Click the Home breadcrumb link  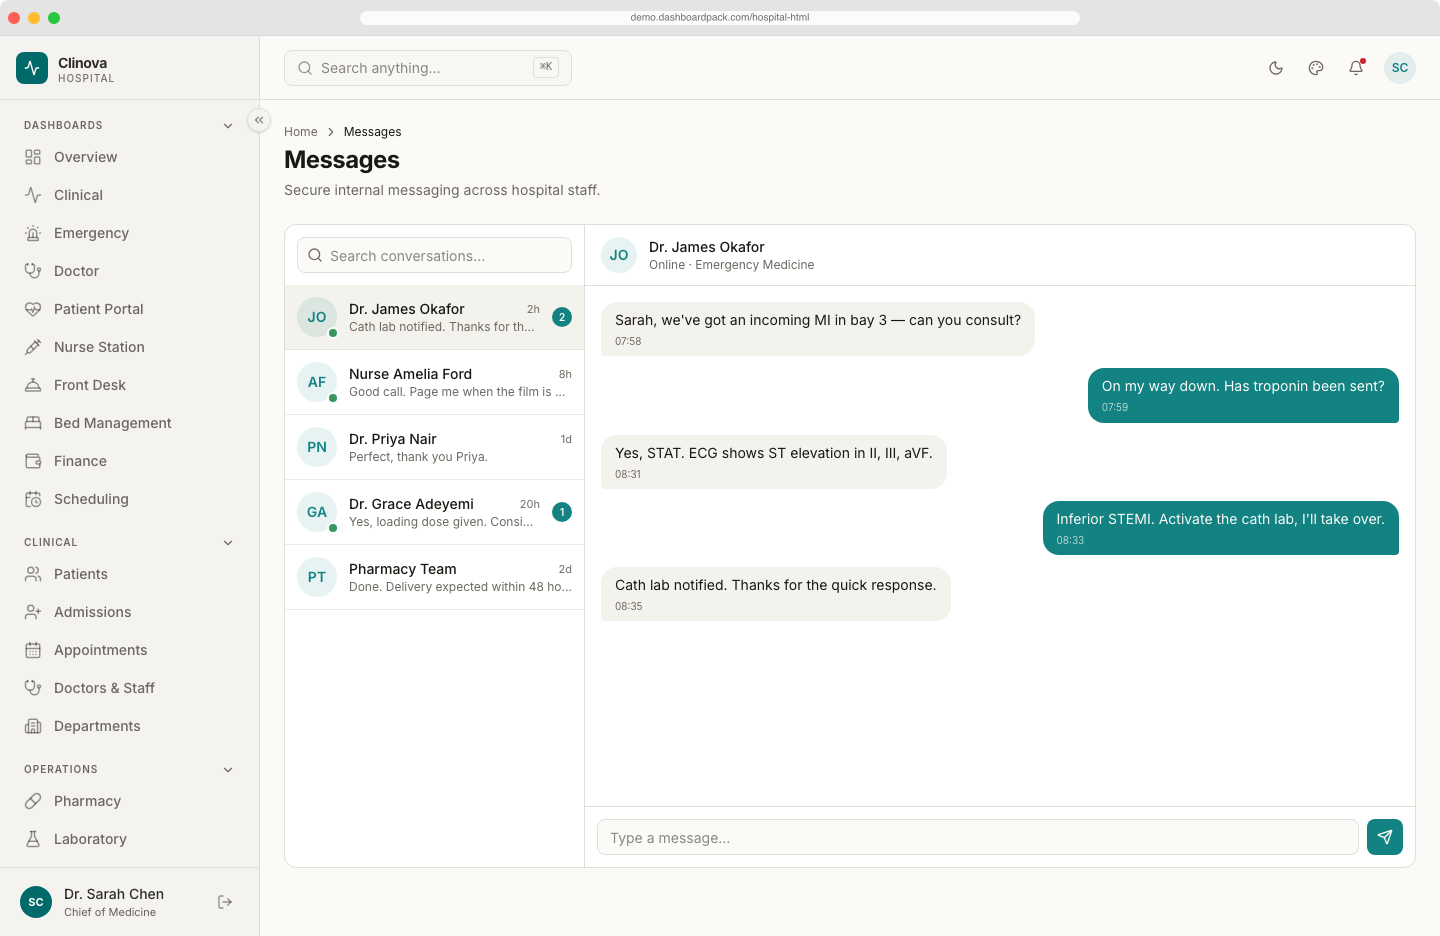tap(300, 132)
